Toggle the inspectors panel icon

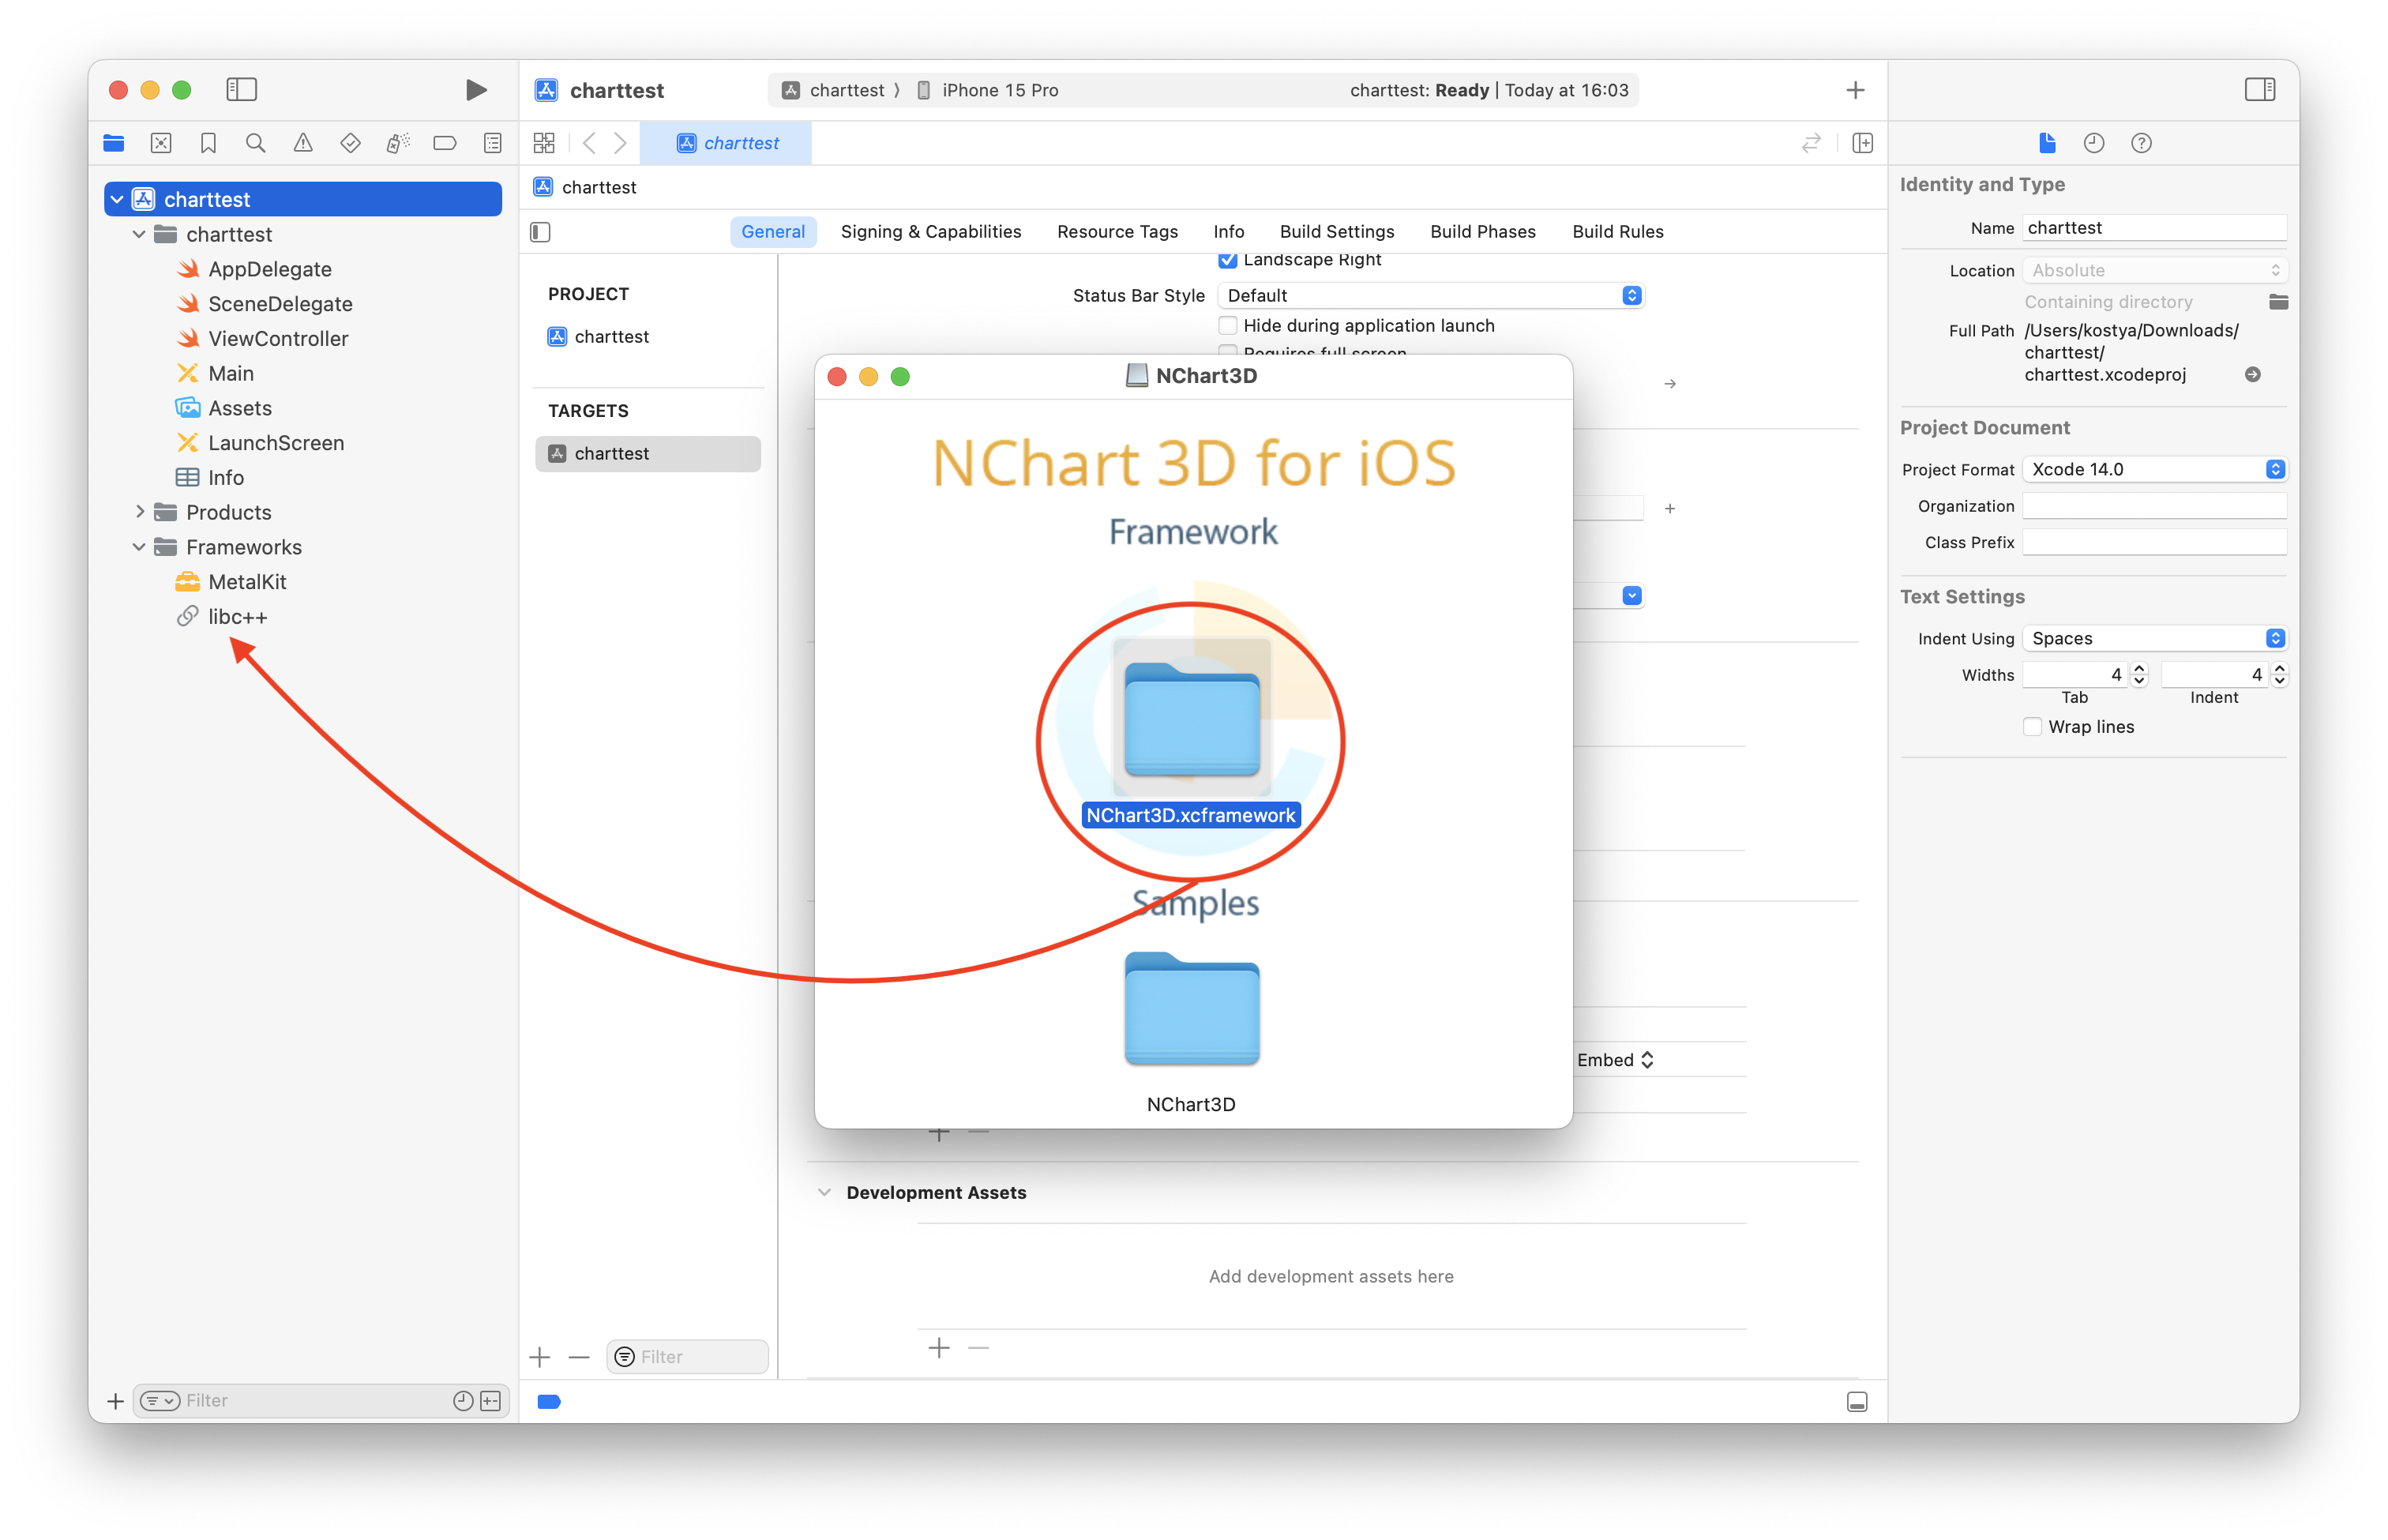coord(2260,90)
